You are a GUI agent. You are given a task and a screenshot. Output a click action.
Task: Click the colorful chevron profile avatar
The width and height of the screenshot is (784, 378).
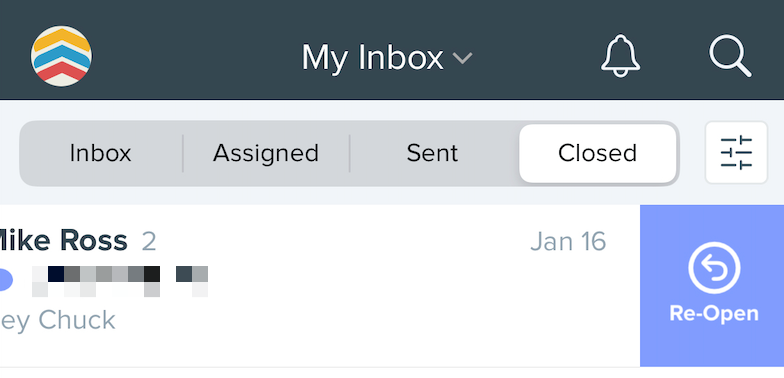pyautogui.click(x=61, y=56)
